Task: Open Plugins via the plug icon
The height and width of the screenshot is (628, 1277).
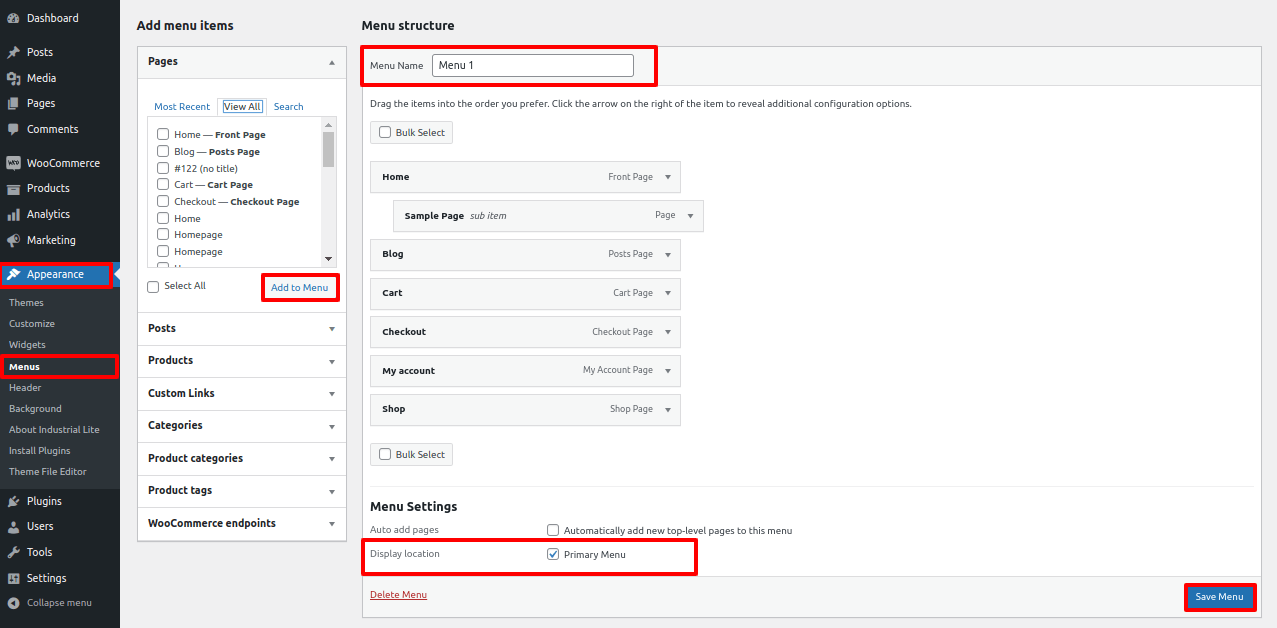Action: pyautogui.click(x=13, y=501)
